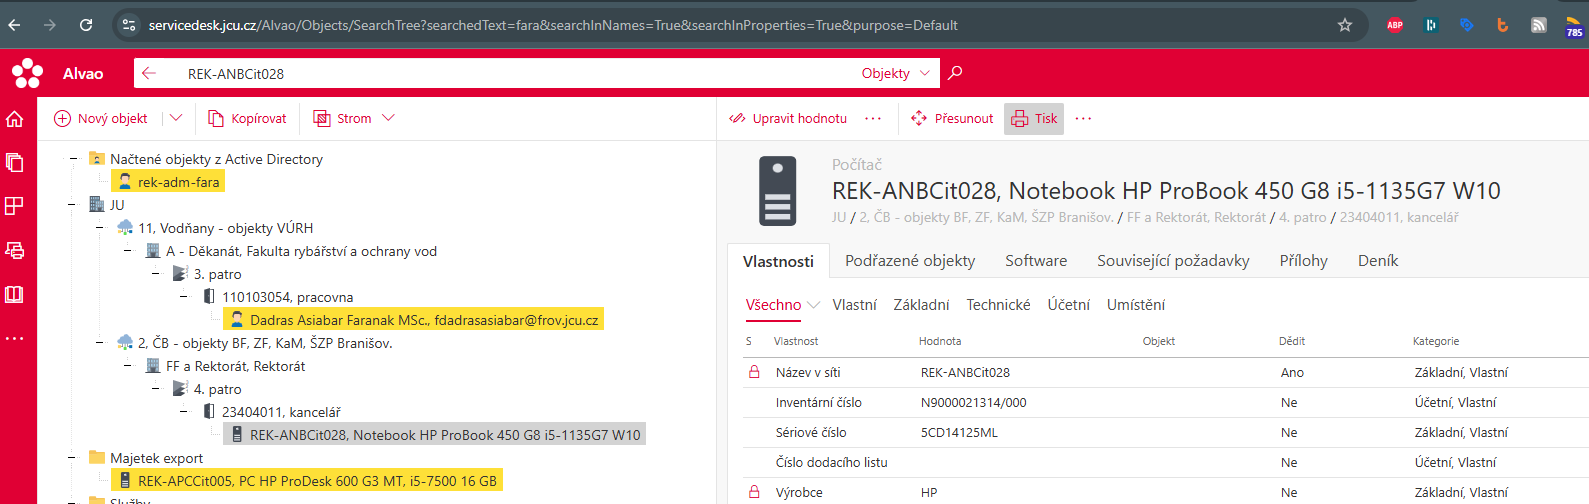Collapse the Majetek export folder node
The width and height of the screenshot is (1589, 504).
click(x=72, y=458)
